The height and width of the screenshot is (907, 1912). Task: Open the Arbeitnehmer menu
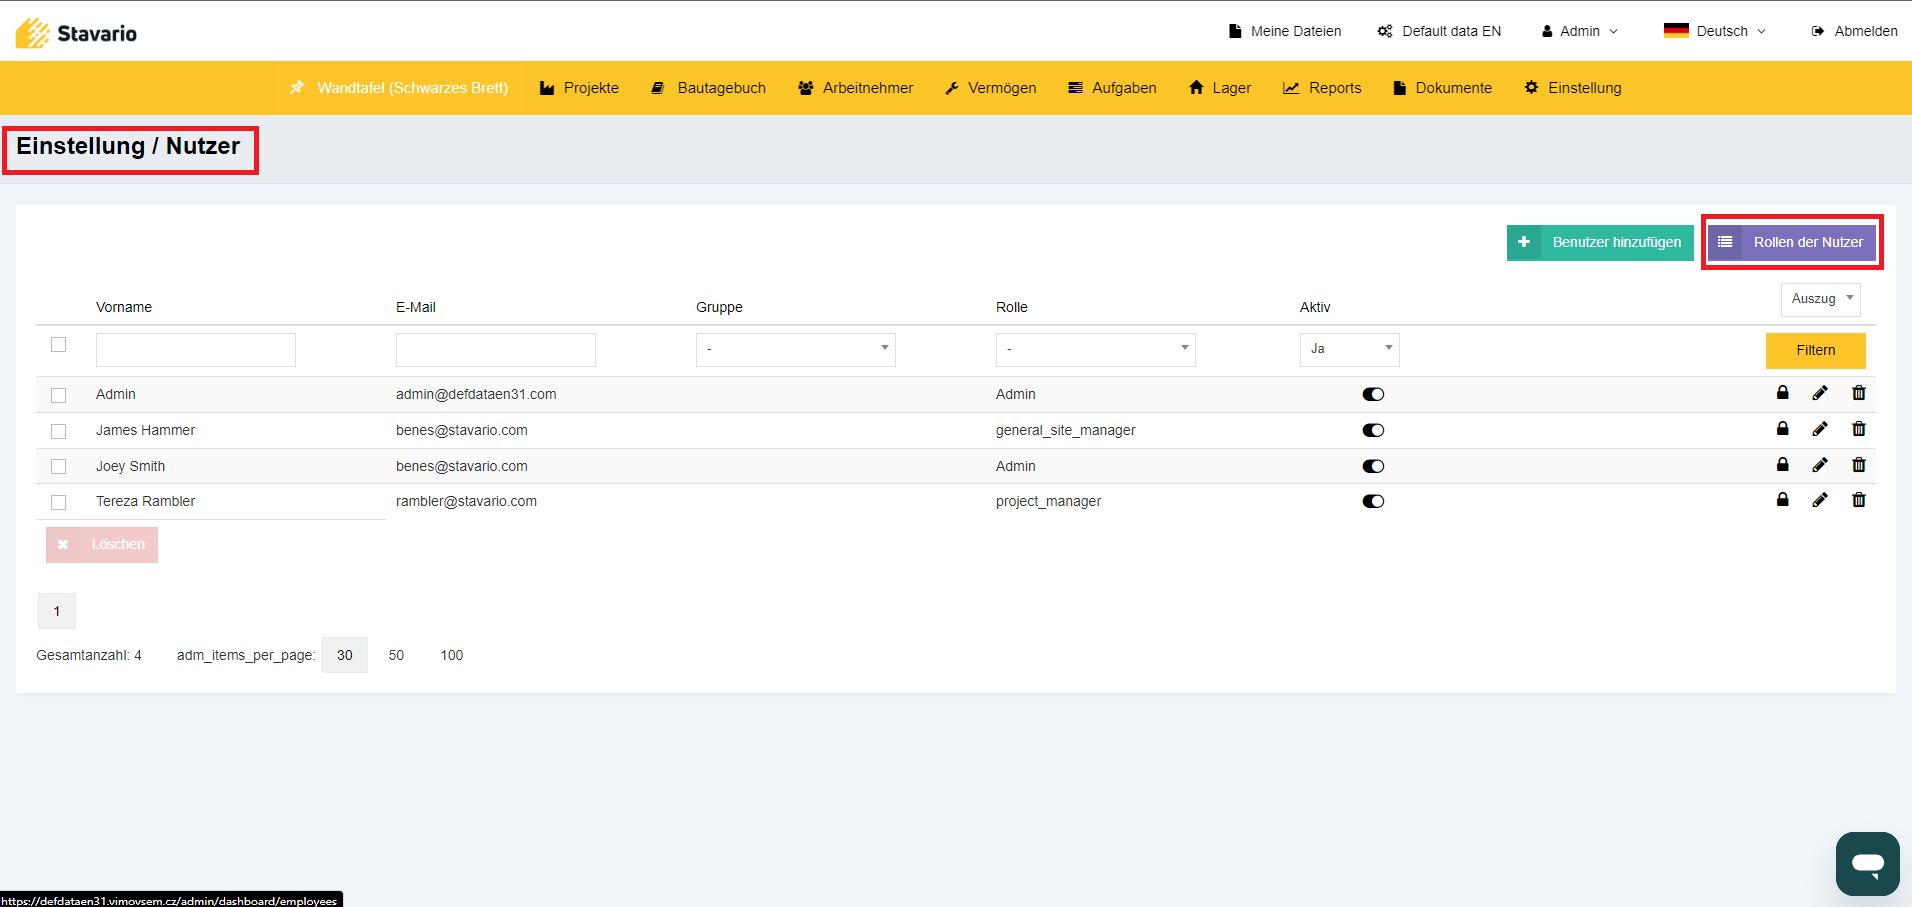pyautogui.click(x=855, y=88)
